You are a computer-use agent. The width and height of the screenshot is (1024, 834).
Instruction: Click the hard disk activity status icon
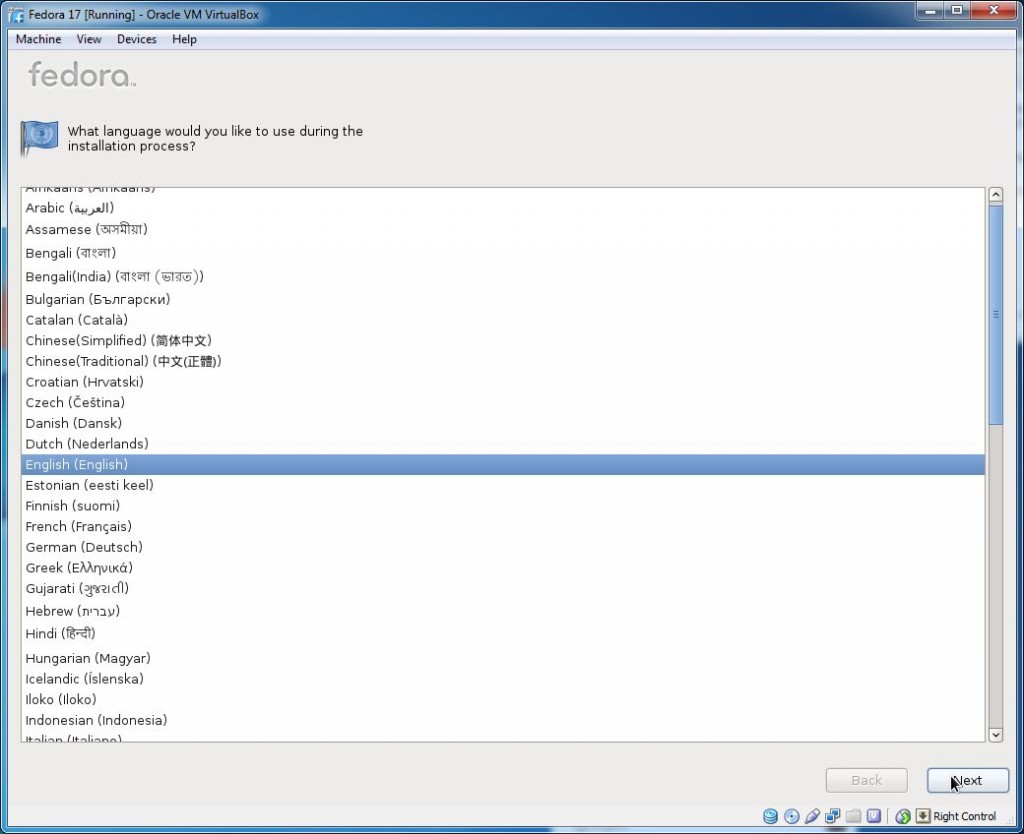pyautogui.click(x=771, y=816)
